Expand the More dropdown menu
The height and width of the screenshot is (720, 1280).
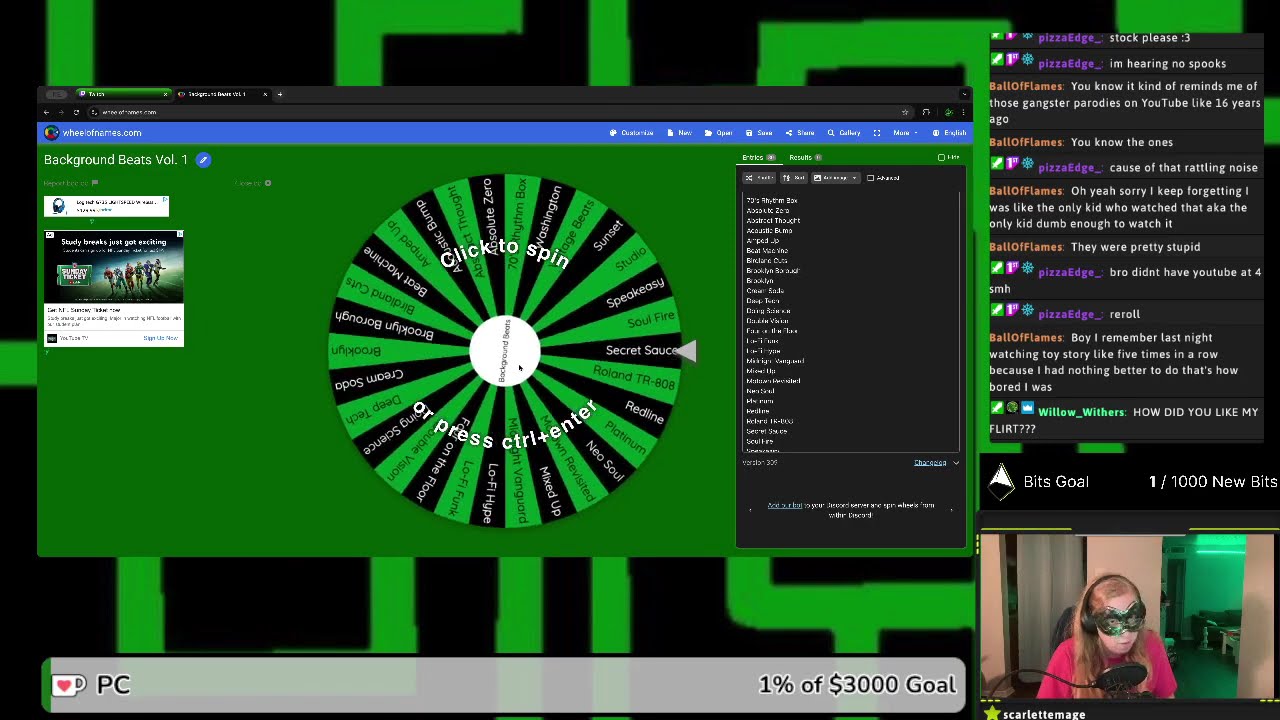coord(904,133)
